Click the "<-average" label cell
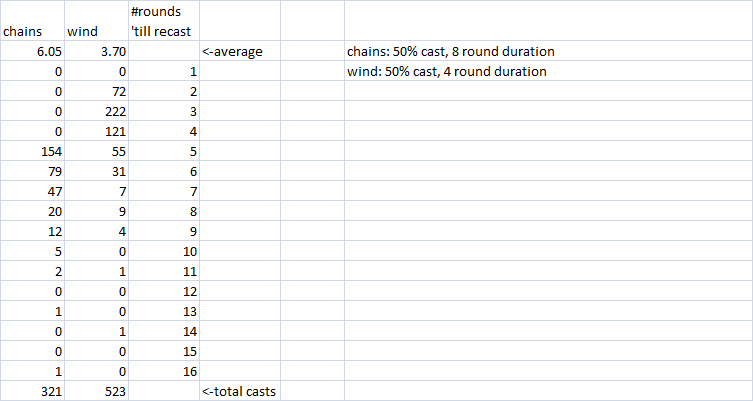 (x=239, y=51)
